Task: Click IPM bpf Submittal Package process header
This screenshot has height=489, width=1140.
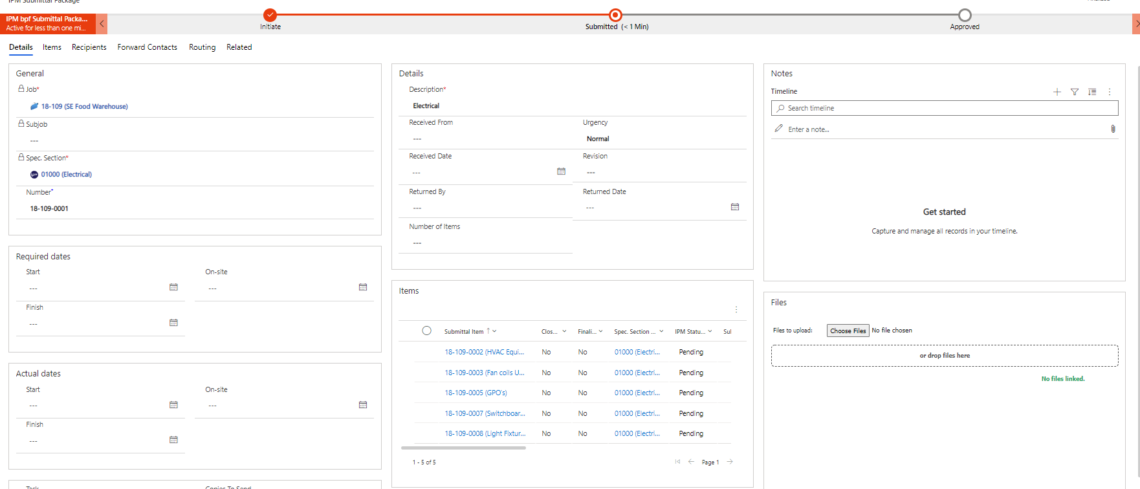Action: coord(49,24)
